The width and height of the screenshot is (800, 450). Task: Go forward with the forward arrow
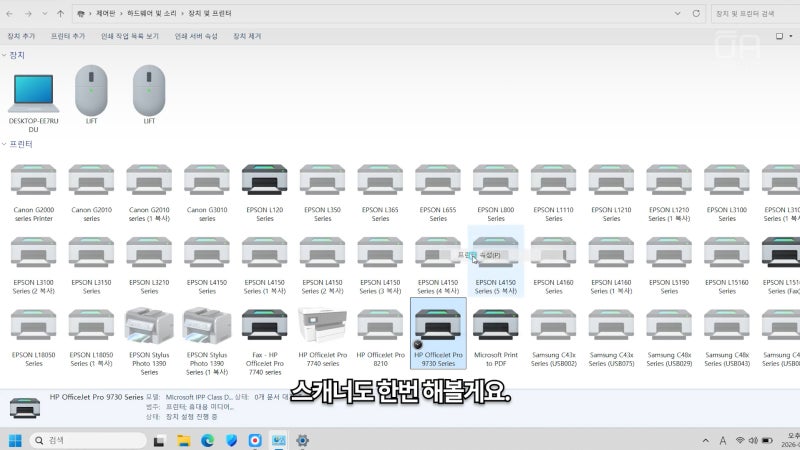coord(28,14)
